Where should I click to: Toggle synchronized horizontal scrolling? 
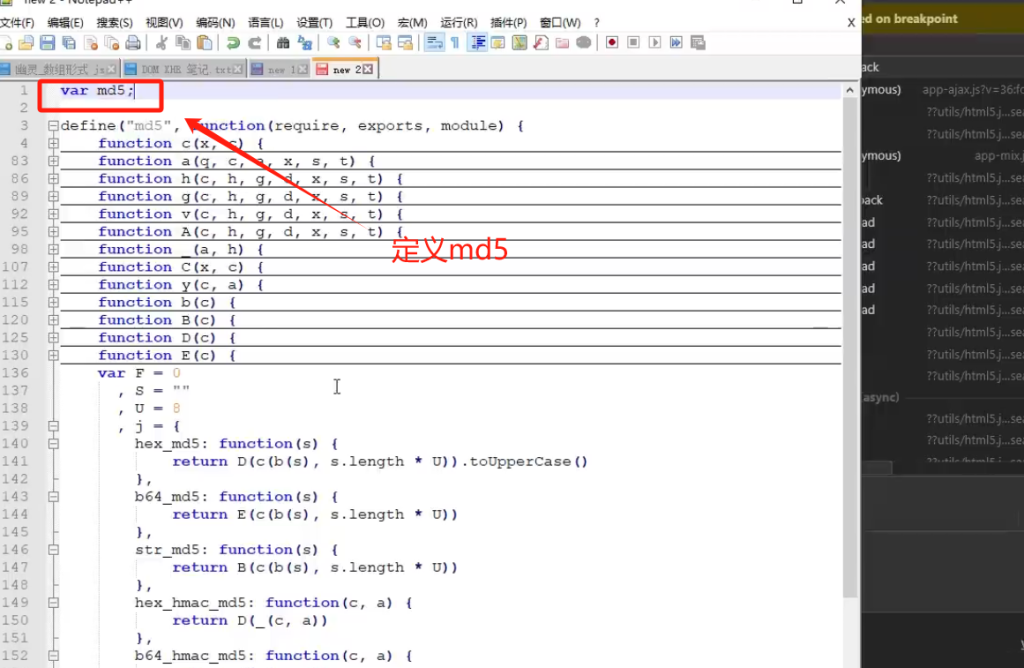click(405, 43)
